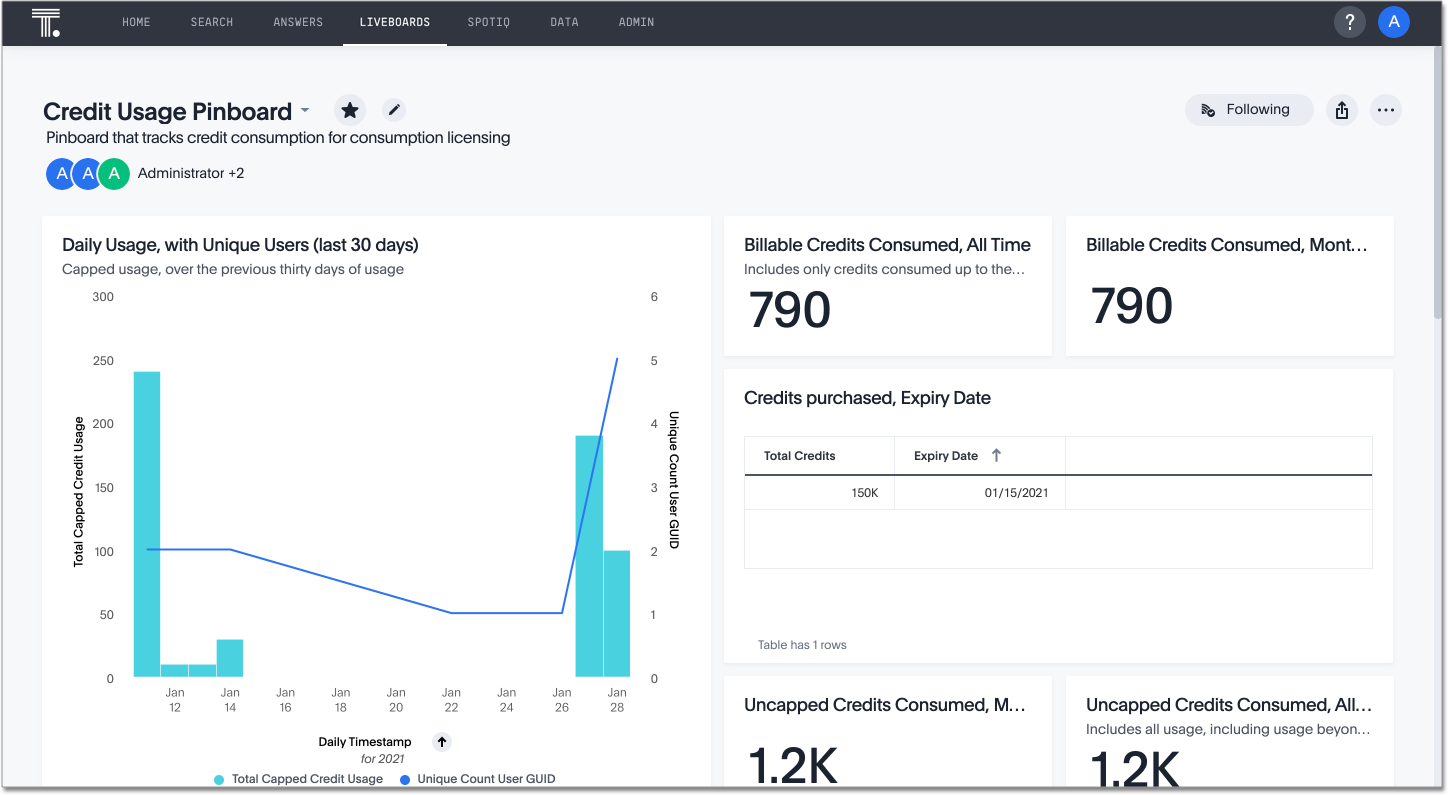Switch to the LIVEBOARDS tab
The width and height of the screenshot is (1448, 795).
pyautogui.click(x=394, y=21)
